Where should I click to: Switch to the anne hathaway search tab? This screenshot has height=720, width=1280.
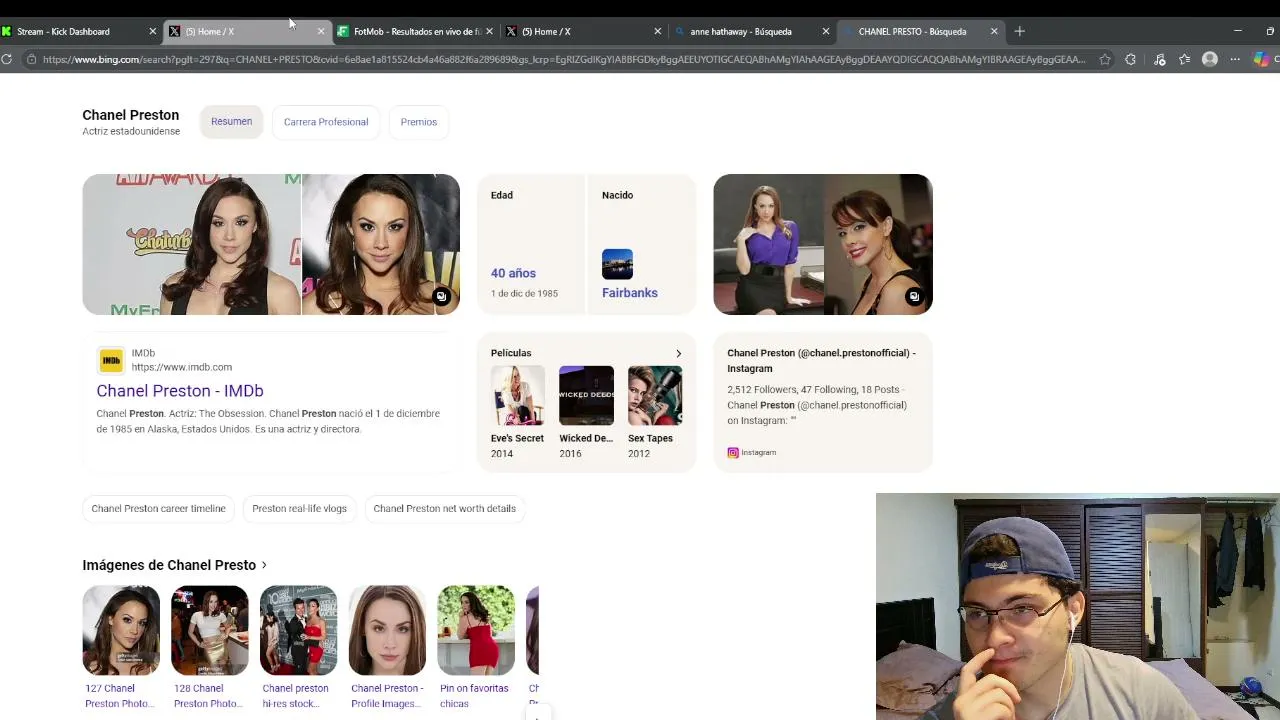tap(750, 31)
